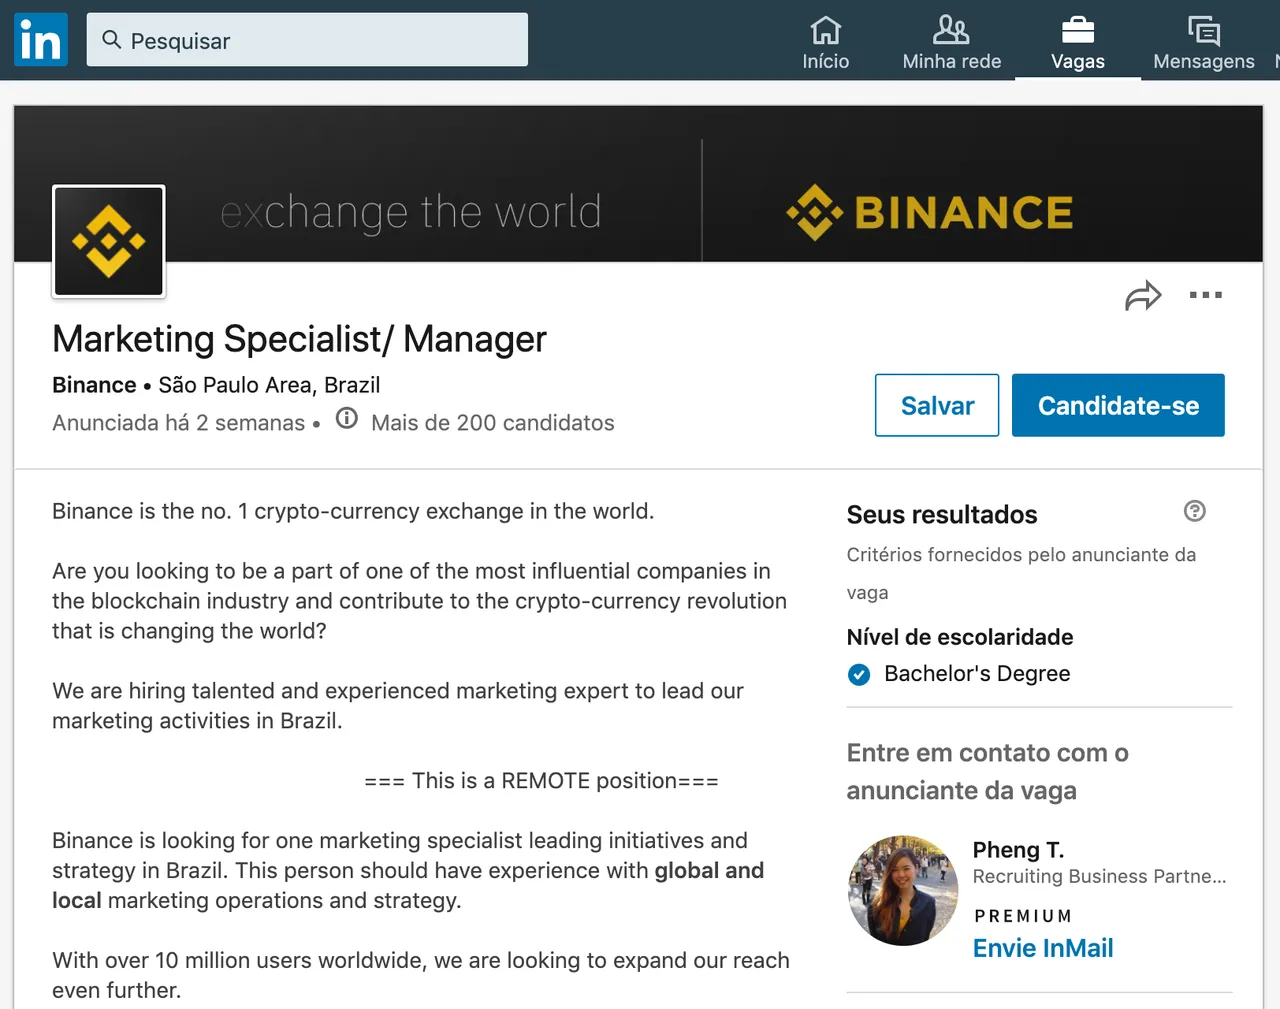Switch to the Vagas tab
The height and width of the screenshot is (1009, 1280).
1077,42
